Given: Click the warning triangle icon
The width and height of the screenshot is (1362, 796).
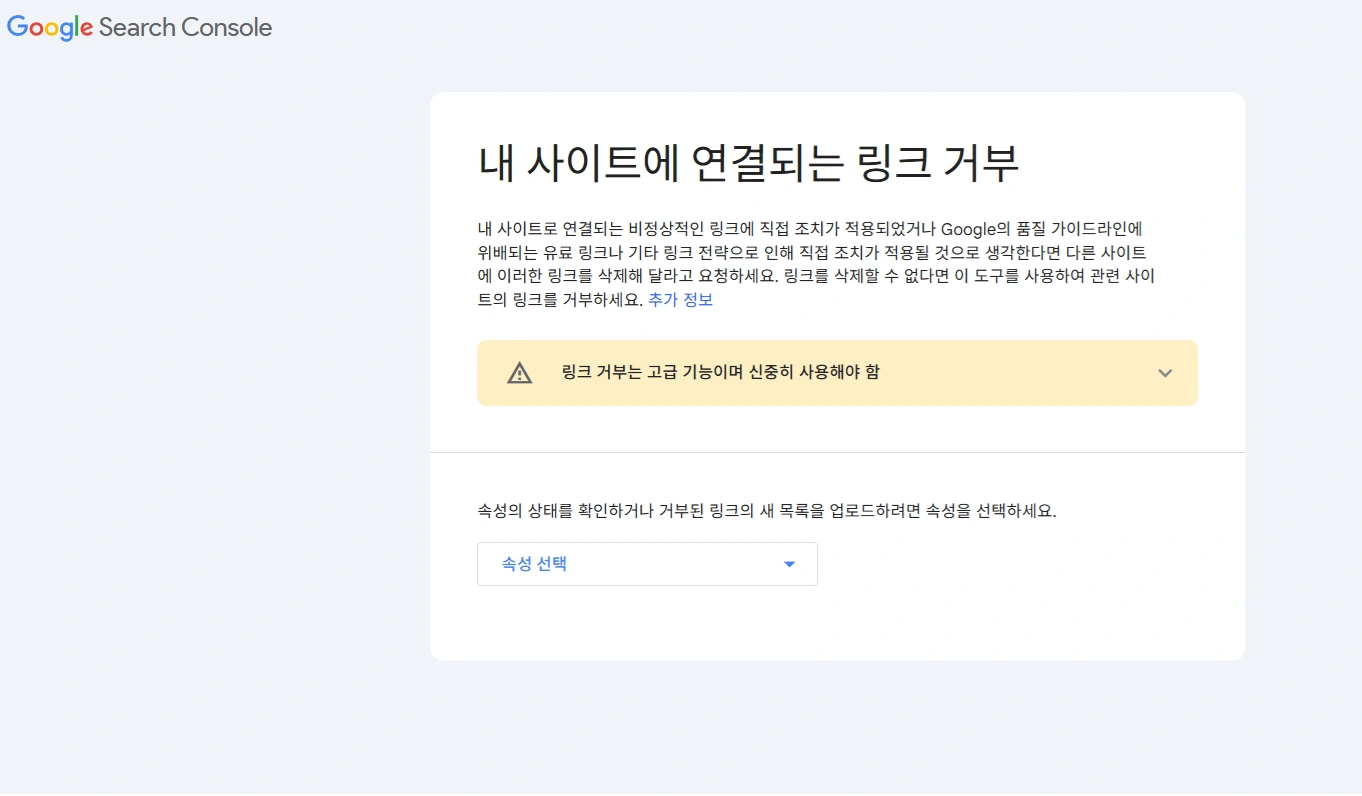Looking at the screenshot, I should (x=519, y=373).
